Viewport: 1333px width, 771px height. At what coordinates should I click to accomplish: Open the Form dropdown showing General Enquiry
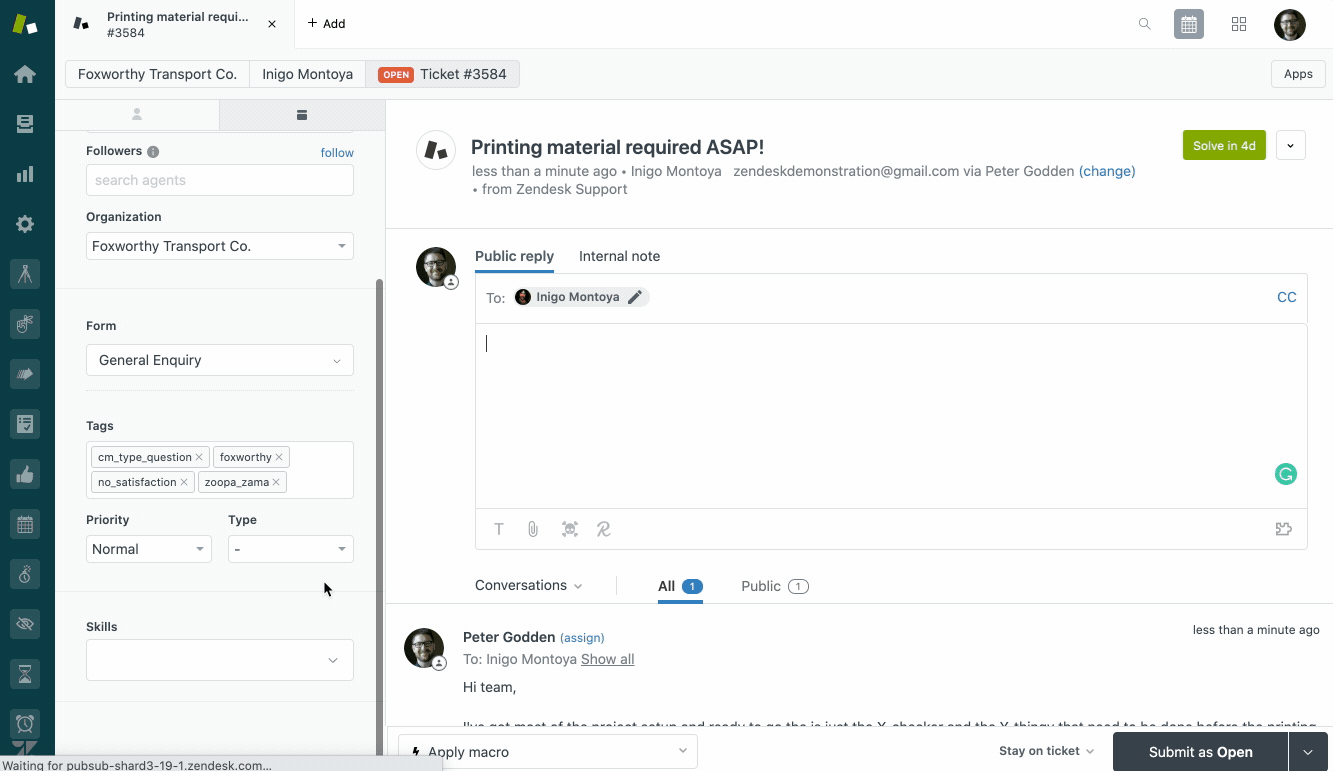point(220,360)
